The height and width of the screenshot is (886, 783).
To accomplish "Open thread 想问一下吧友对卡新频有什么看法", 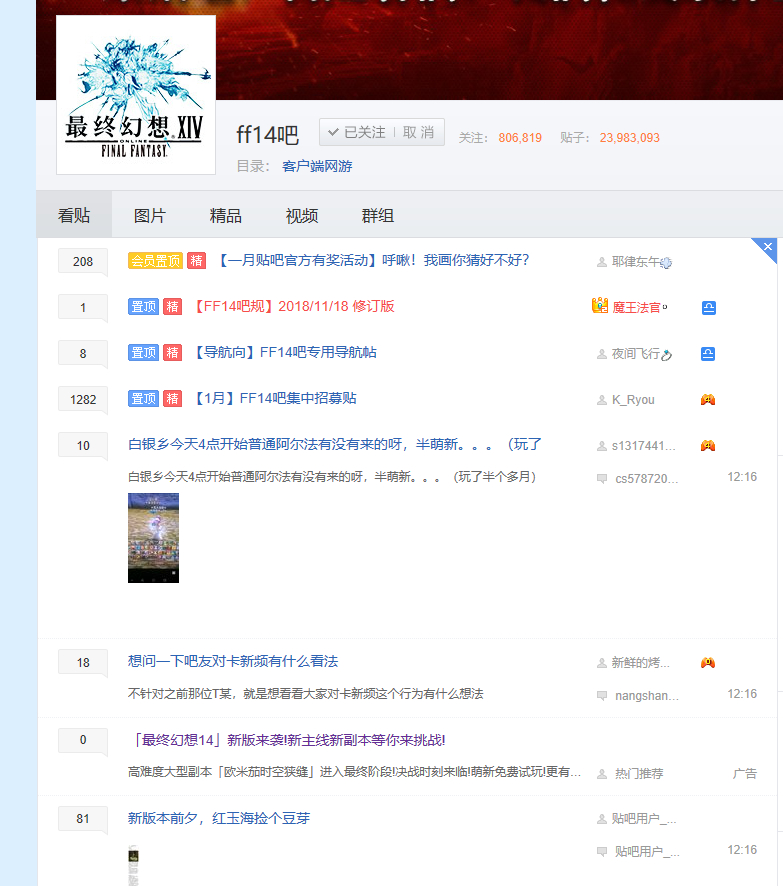I will (233, 662).
